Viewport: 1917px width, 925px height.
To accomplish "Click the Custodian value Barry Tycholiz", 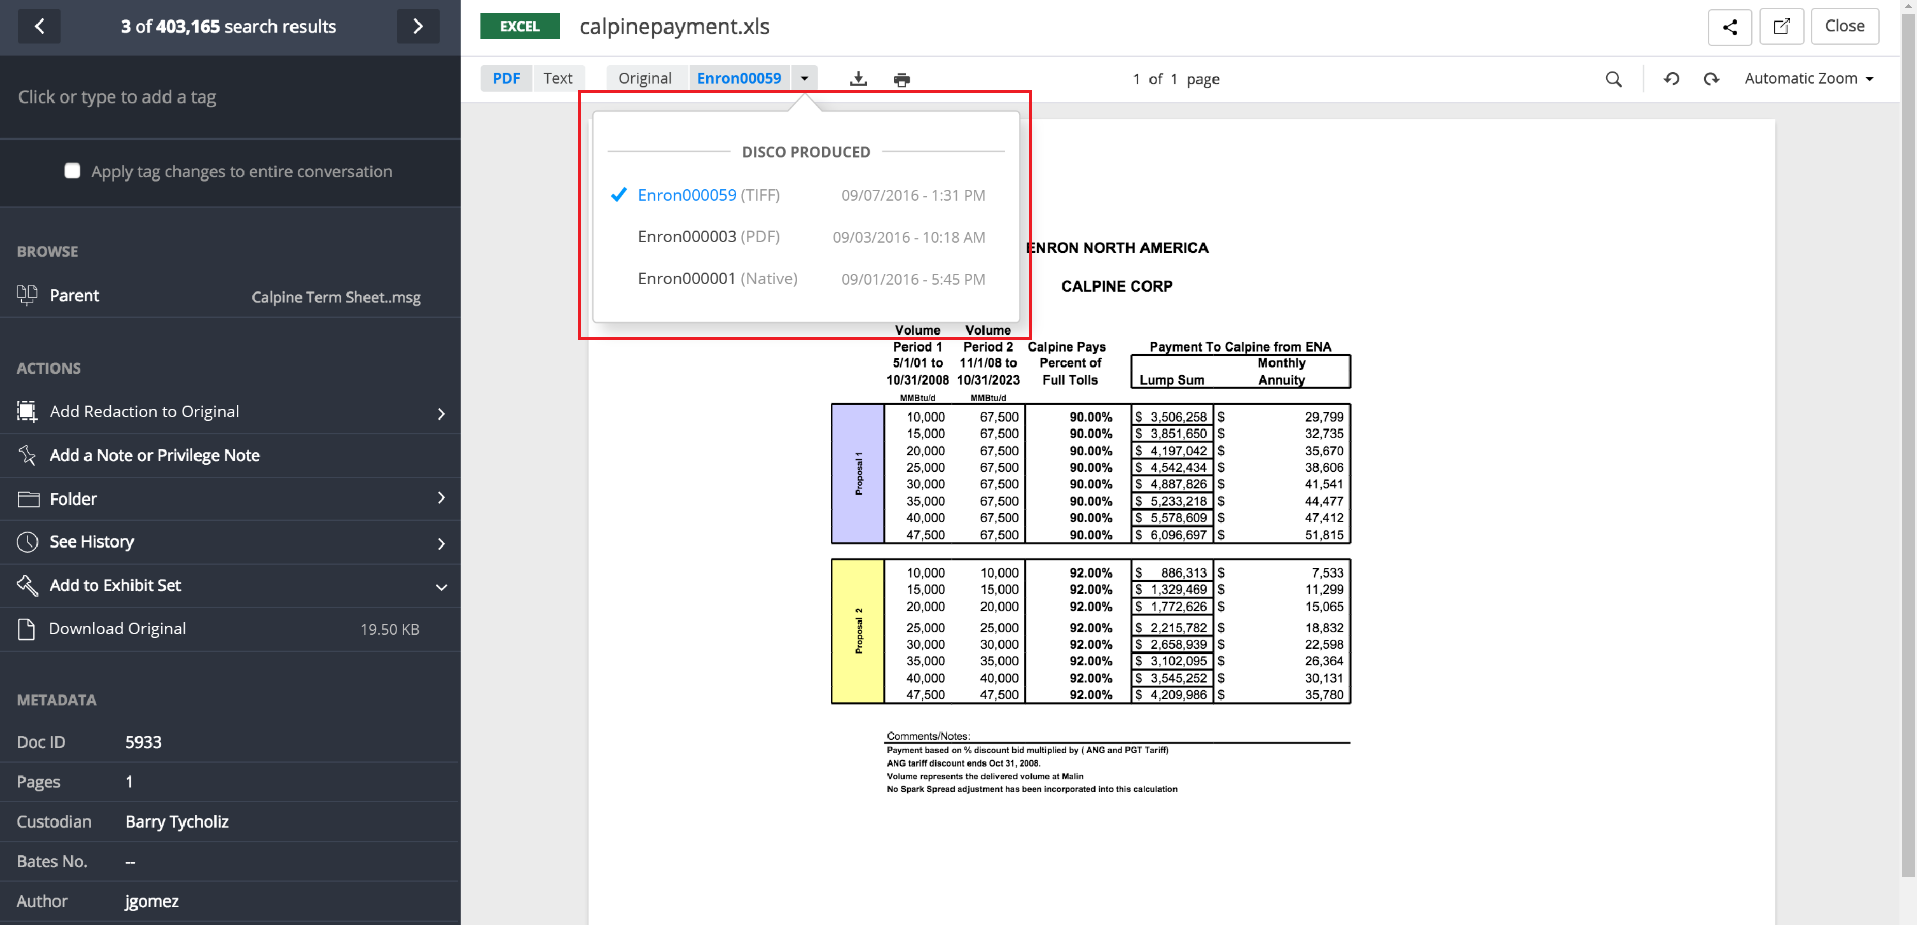I will (177, 821).
